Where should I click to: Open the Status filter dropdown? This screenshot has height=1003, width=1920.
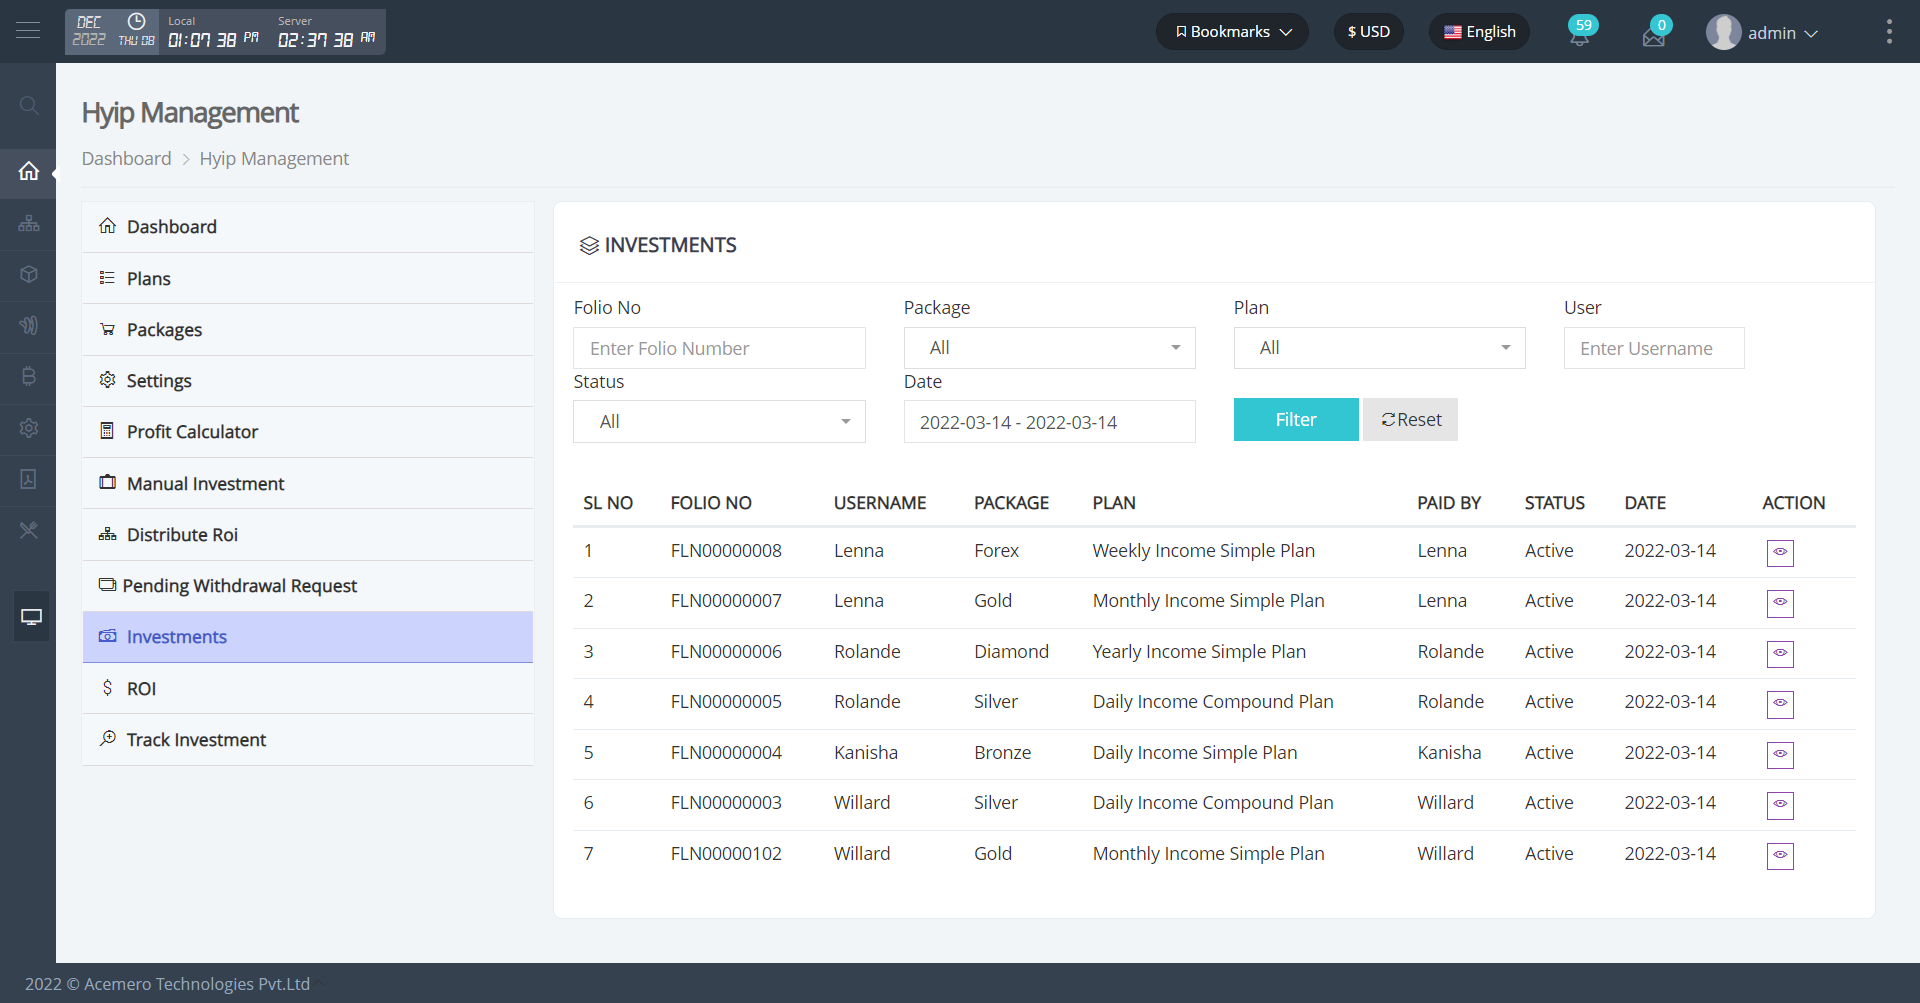pos(718,421)
